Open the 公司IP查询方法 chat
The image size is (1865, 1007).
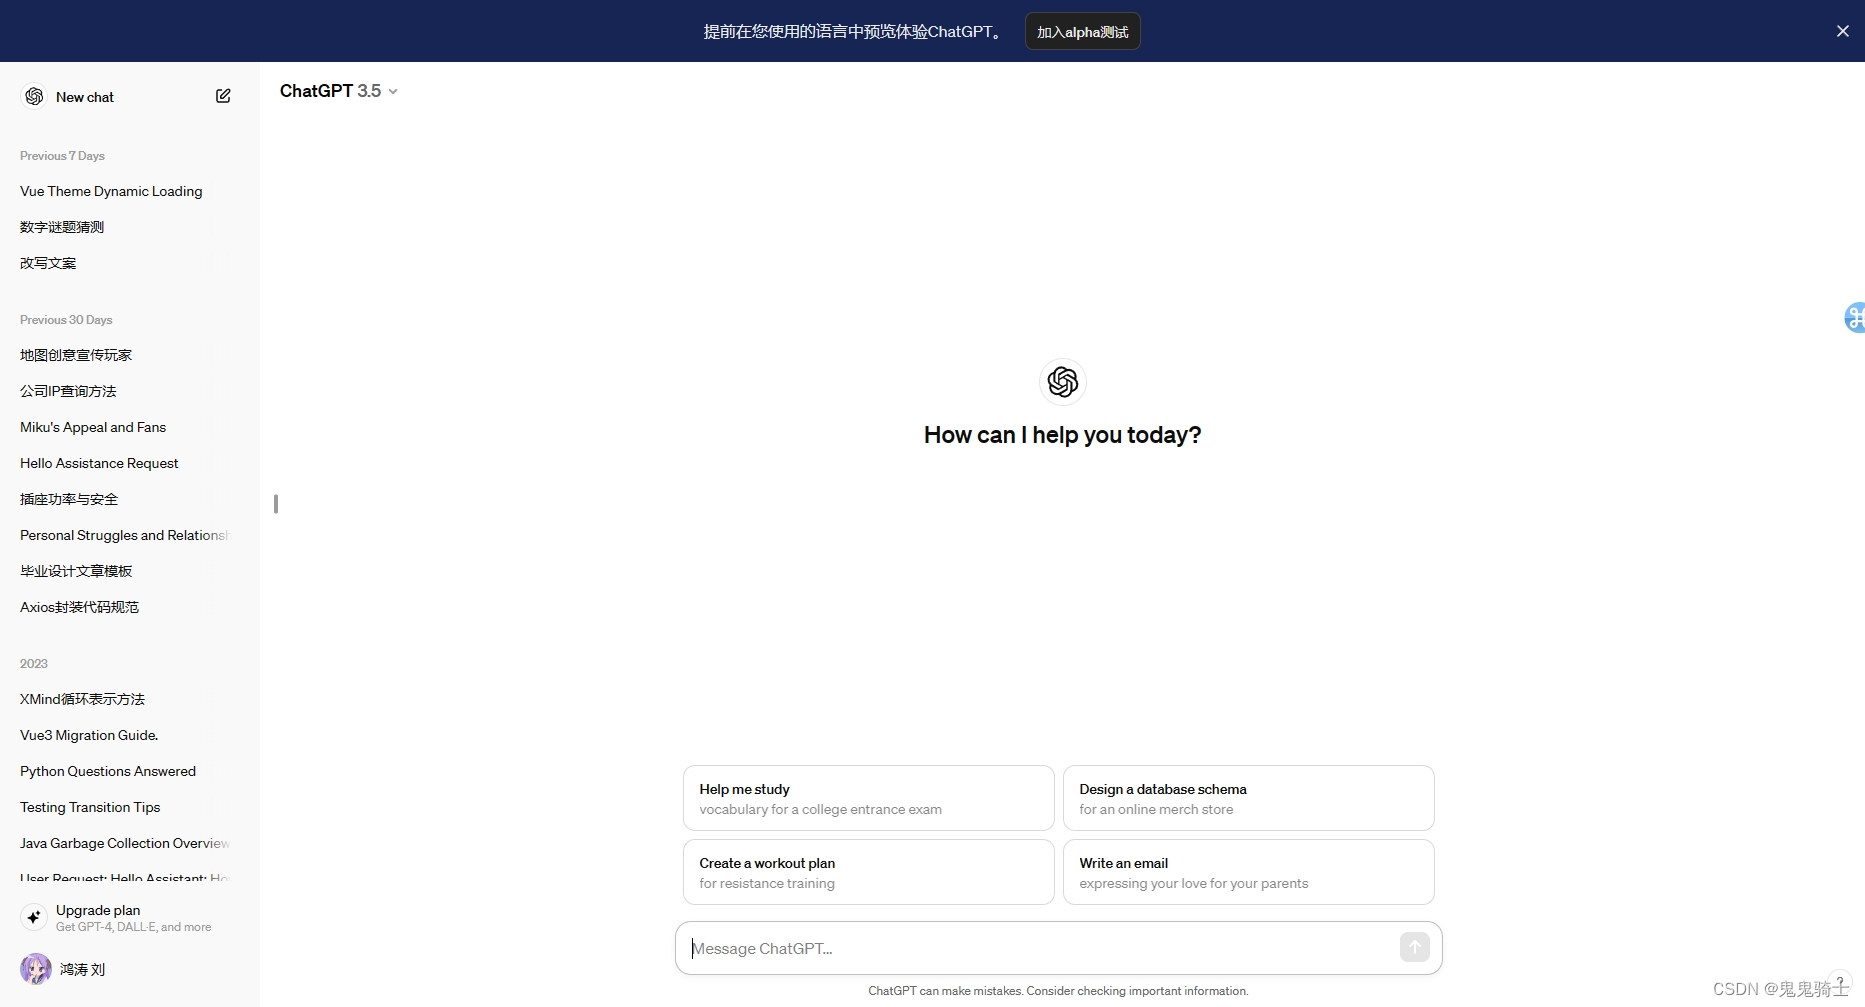point(125,391)
